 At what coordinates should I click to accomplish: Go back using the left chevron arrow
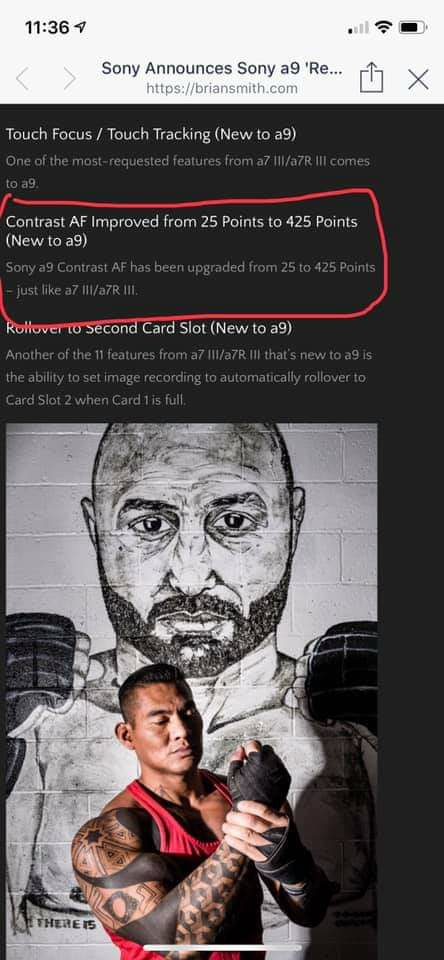(x=23, y=79)
